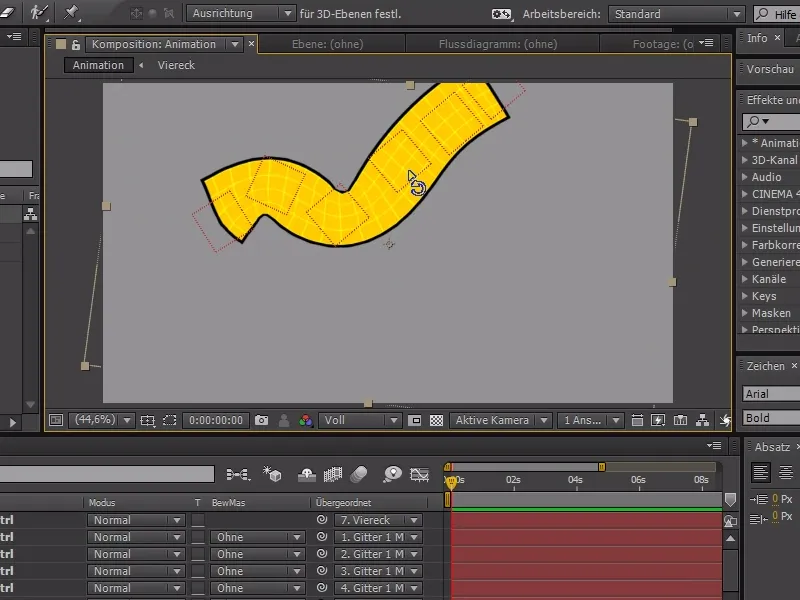This screenshot has width=800, height=600.
Task: Click the current time field showing 0:00:00:00
Action: point(216,420)
